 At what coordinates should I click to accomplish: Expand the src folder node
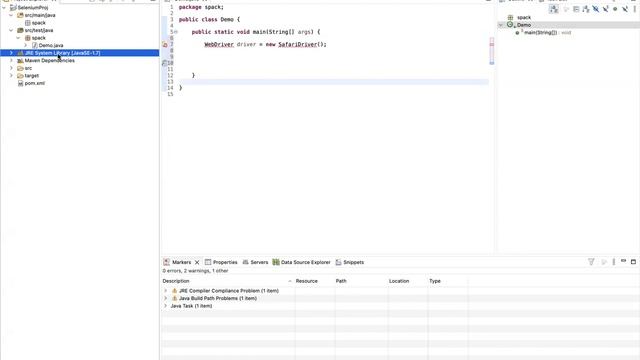pos(11,68)
